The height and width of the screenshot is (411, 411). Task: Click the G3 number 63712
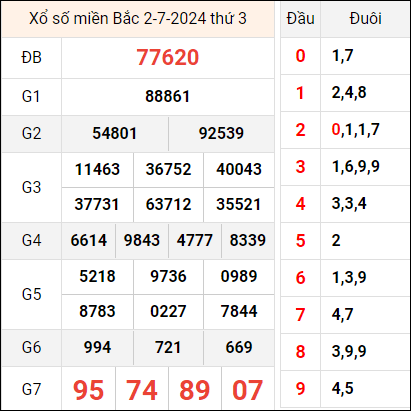168,204
